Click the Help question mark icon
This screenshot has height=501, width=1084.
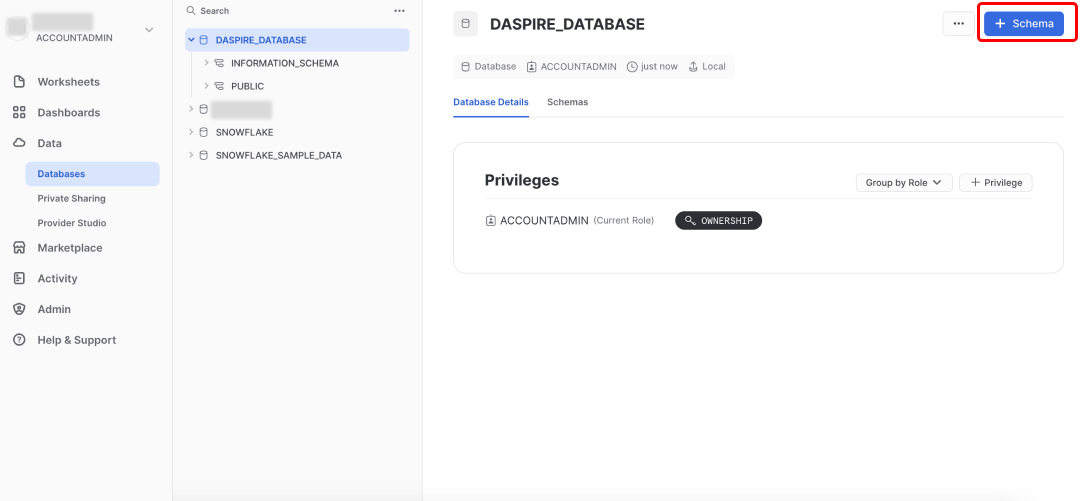point(19,340)
